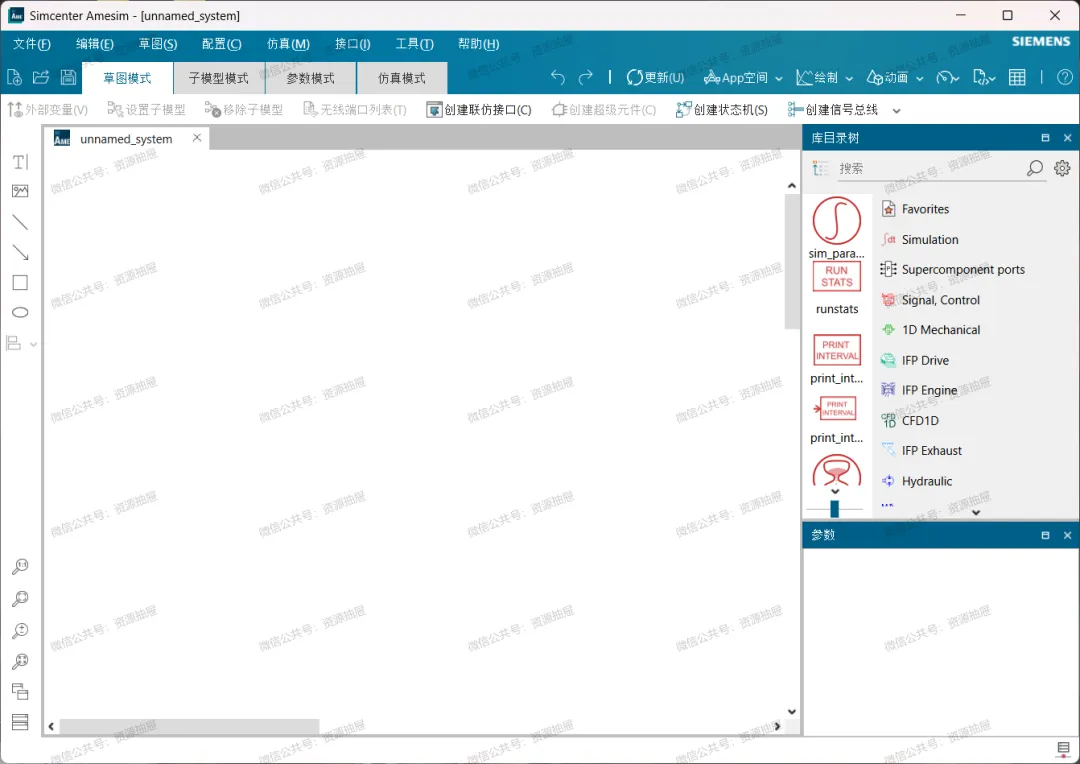Open the 1D Mechanical library
Image resolution: width=1080 pixels, height=764 pixels.
(931, 330)
